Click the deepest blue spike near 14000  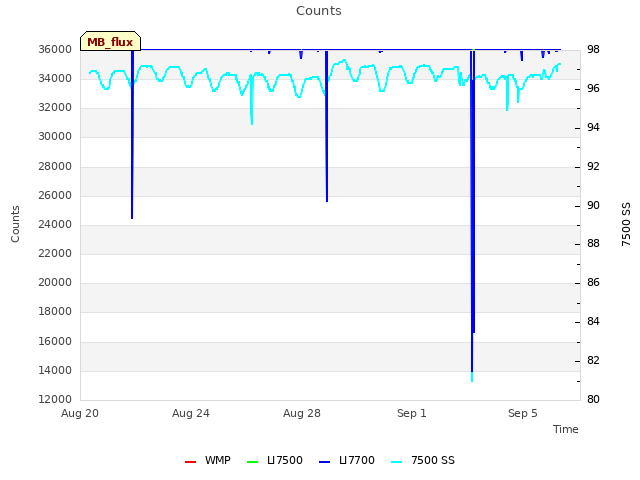(x=472, y=212)
